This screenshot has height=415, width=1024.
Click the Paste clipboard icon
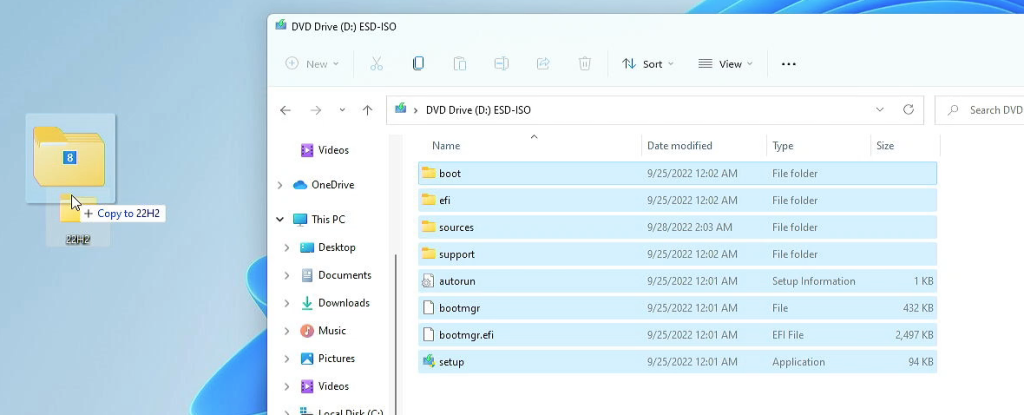[x=460, y=63]
